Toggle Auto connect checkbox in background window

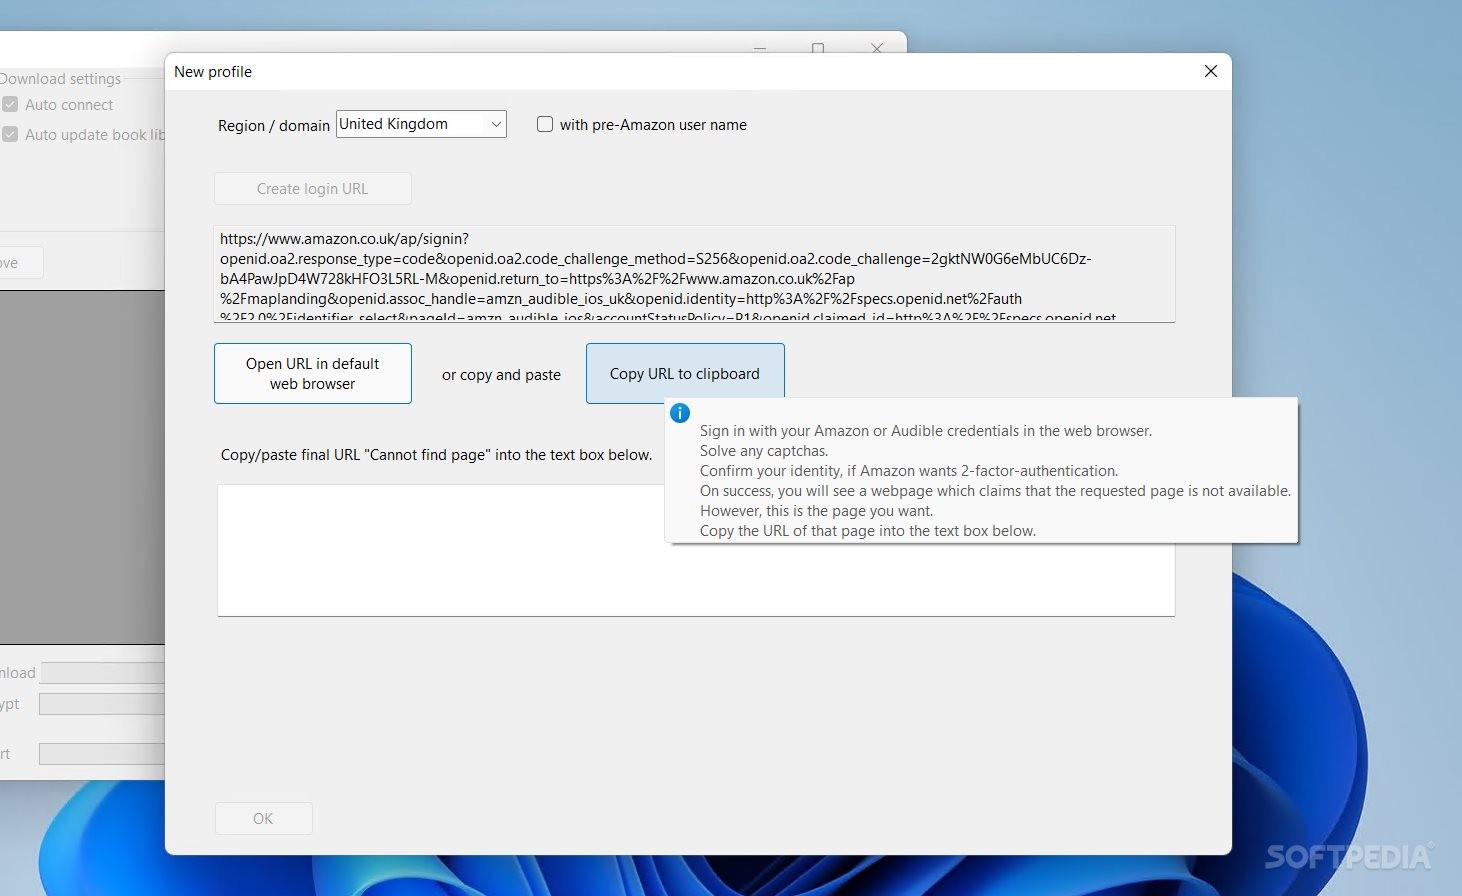tap(11, 104)
